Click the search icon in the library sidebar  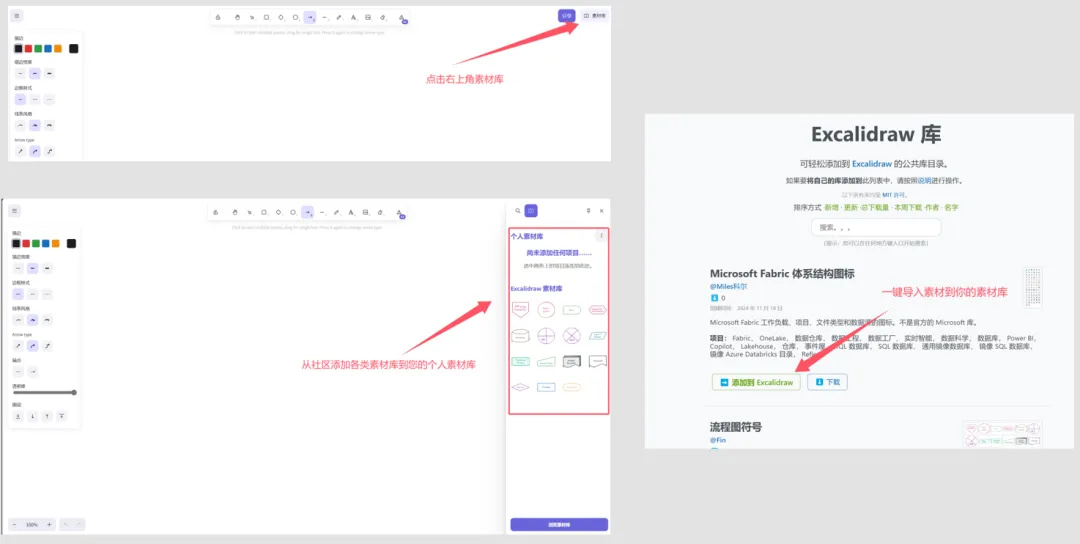(x=517, y=211)
